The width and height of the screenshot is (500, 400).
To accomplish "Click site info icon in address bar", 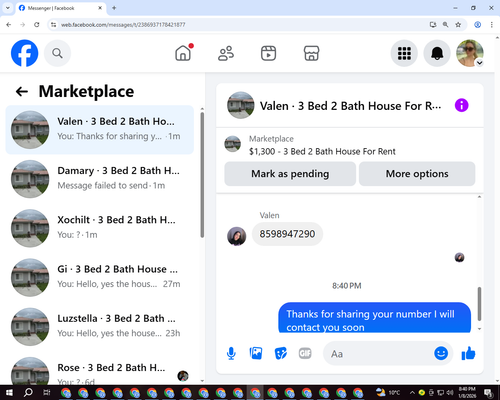I will pos(53,25).
